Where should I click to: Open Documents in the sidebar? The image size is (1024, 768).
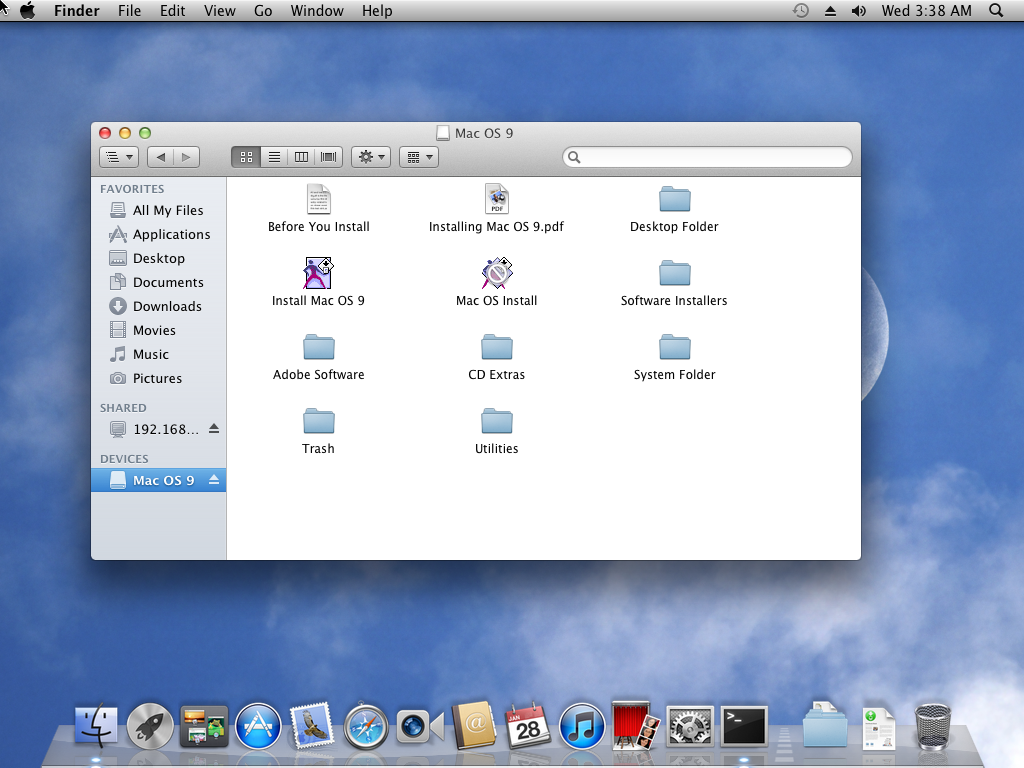(x=159, y=282)
